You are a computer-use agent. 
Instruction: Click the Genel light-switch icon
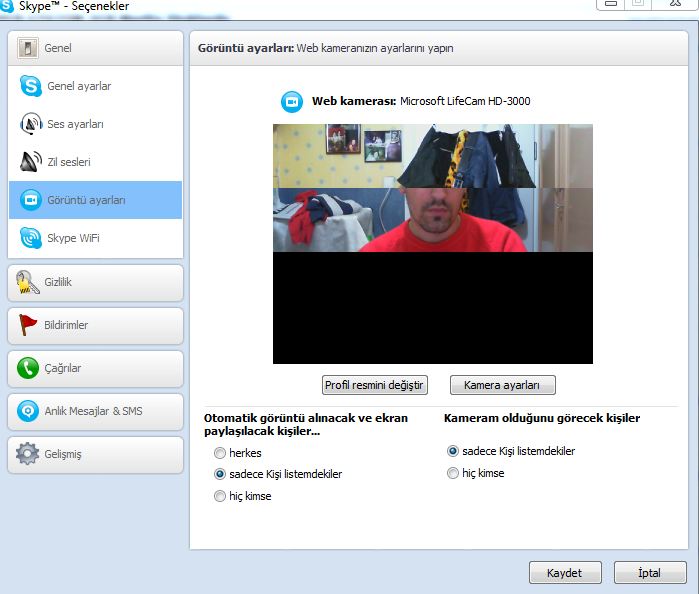click(28, 48)
